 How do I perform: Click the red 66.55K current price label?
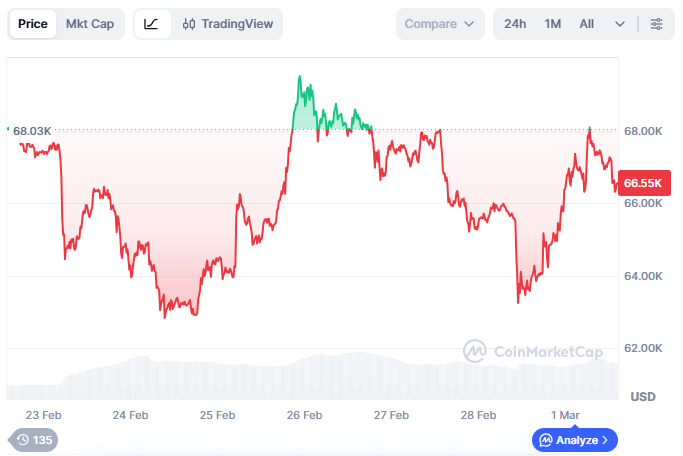[x=643, y=183]
